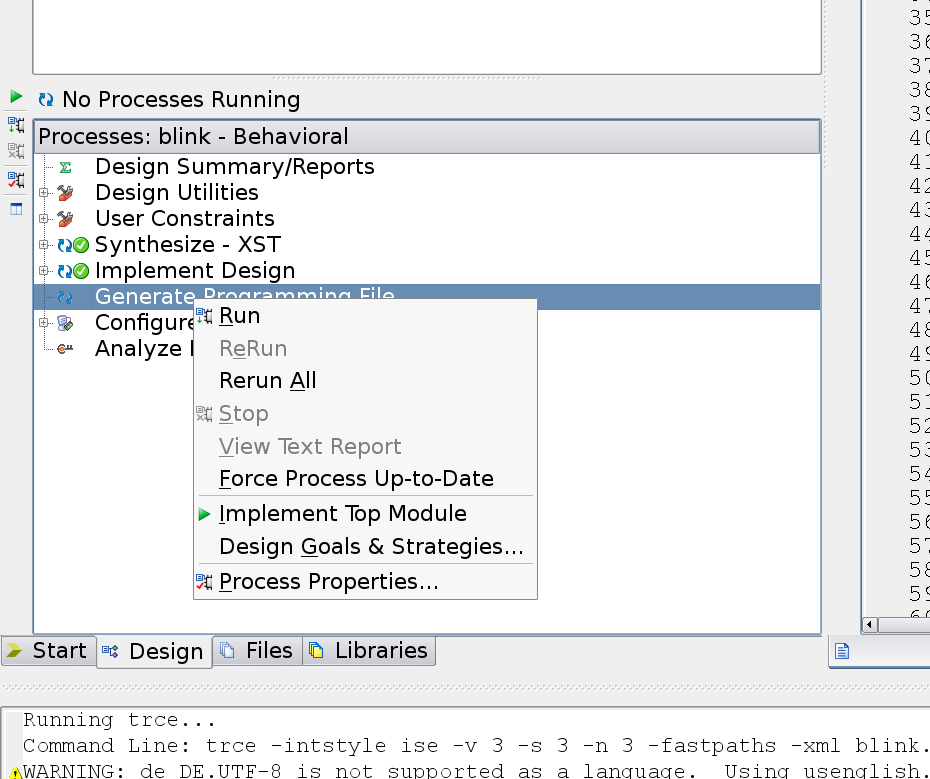Expand the Implement Design node

tap(43, 271)
